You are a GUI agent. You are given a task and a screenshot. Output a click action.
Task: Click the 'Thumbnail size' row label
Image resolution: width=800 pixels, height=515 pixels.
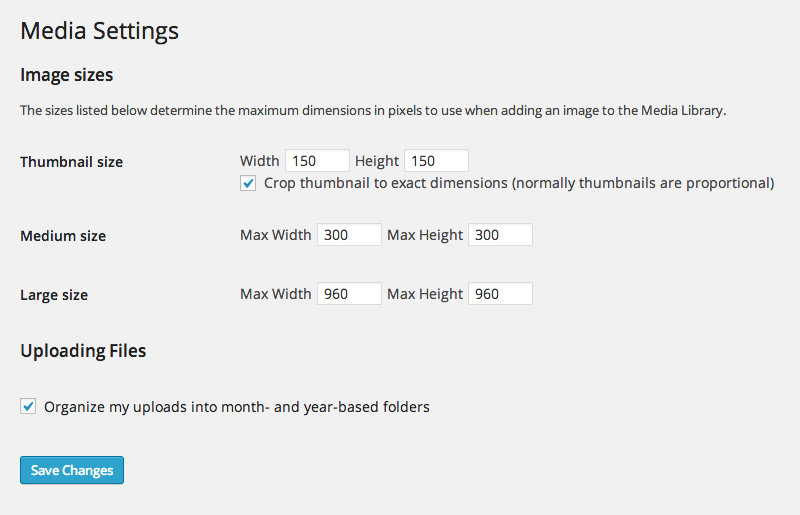coord(72,162)
